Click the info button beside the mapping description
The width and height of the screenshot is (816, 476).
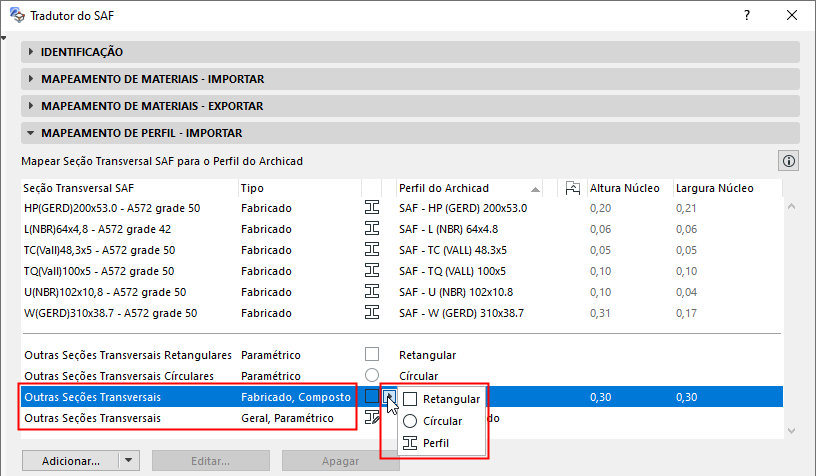pos(789,161)
